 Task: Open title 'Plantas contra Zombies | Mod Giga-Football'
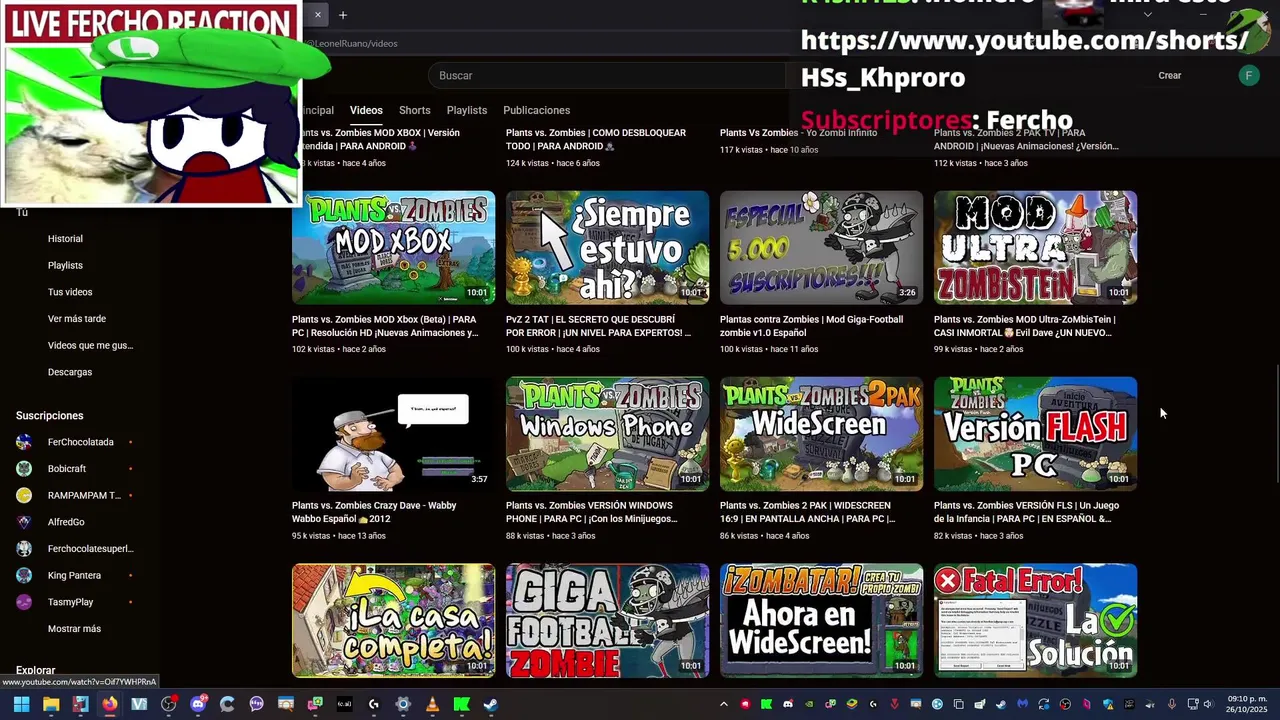[x=811, y=326]
